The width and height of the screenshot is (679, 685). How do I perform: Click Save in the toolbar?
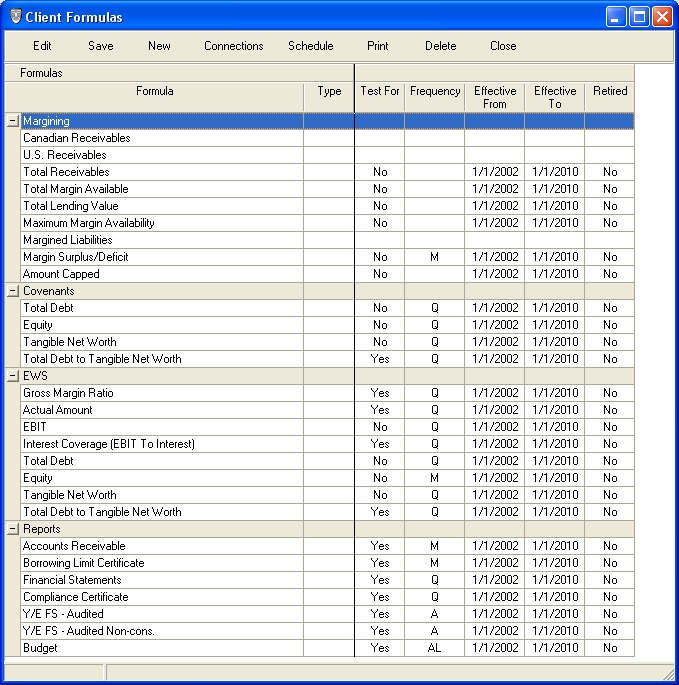point(100,46)
